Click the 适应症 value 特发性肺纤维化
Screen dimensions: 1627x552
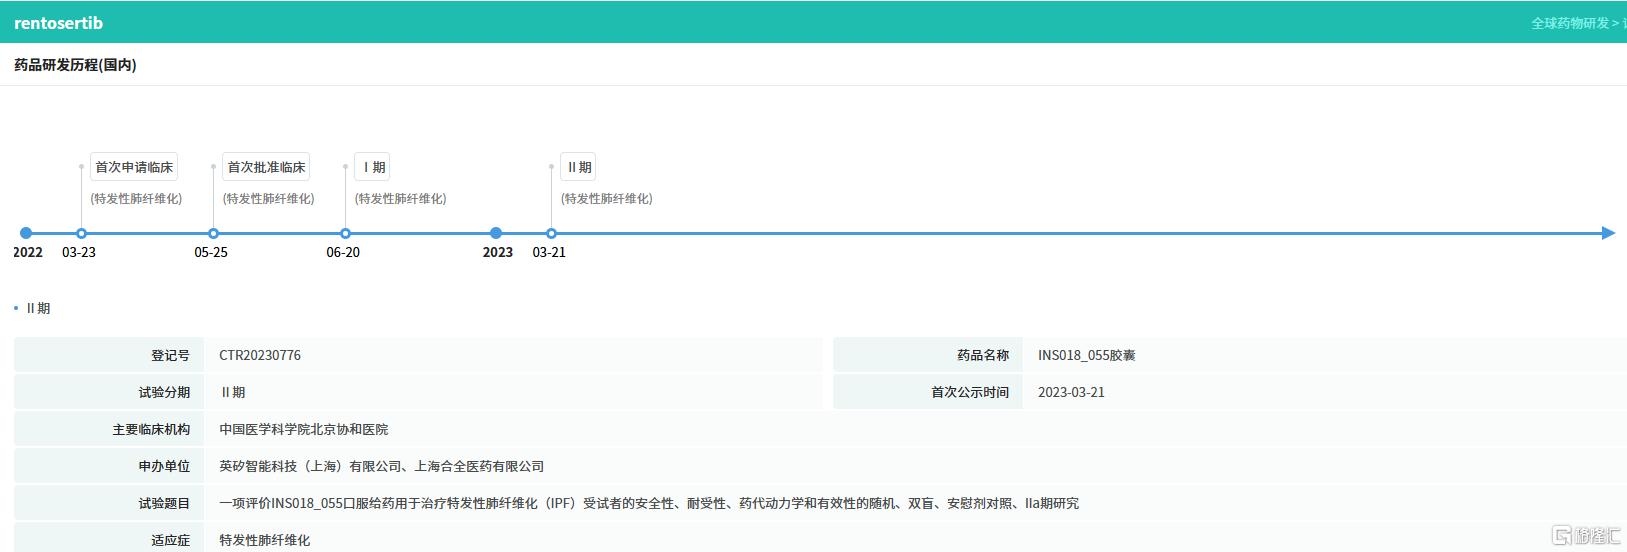pyautogui.click(x=265, y=540)
